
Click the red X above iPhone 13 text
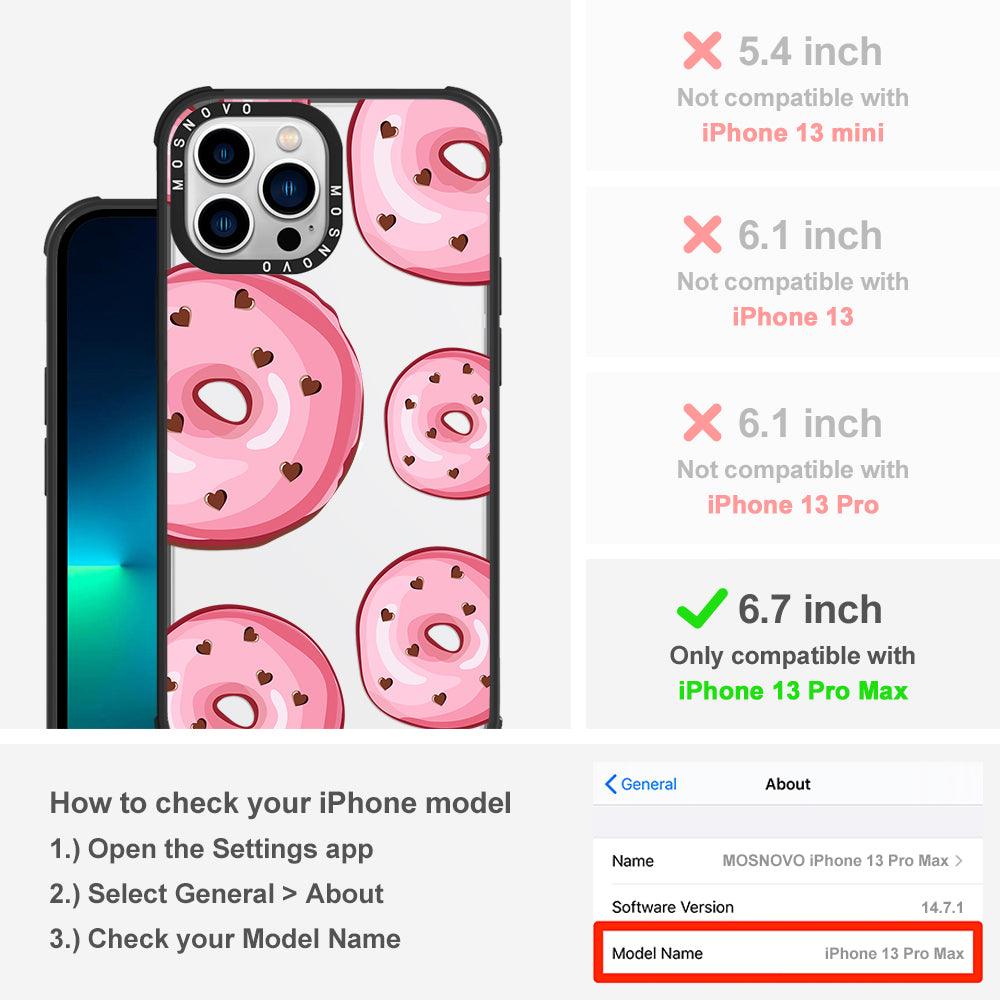pos(702,235)
